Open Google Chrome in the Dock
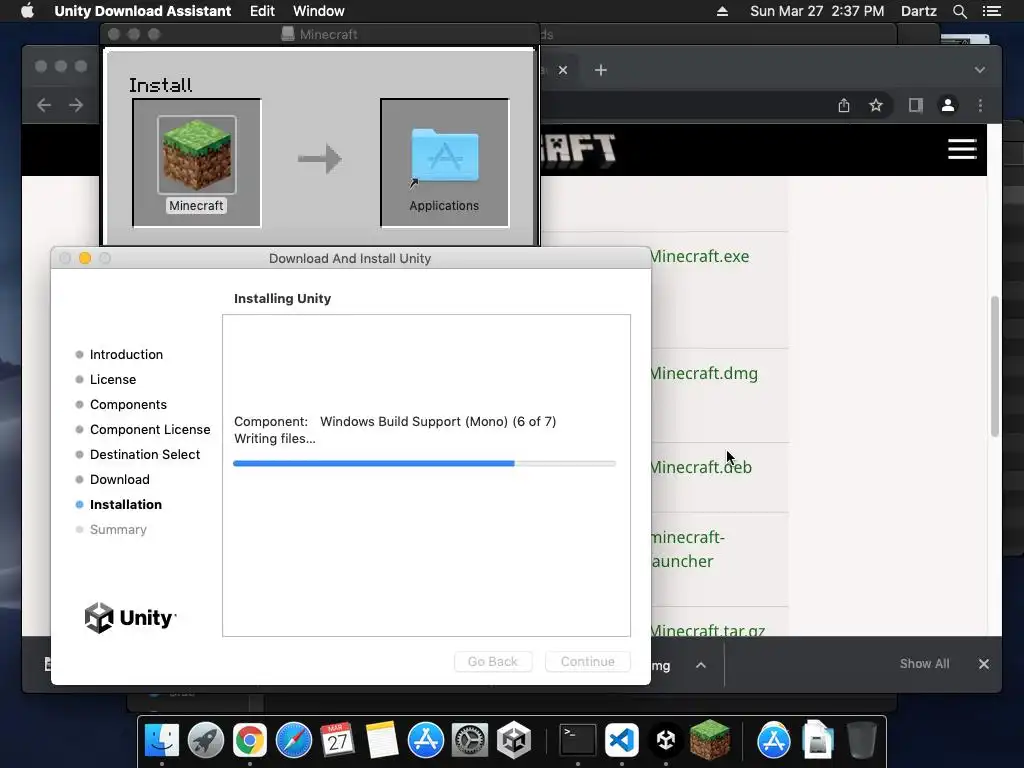 (x=249, y=741)
